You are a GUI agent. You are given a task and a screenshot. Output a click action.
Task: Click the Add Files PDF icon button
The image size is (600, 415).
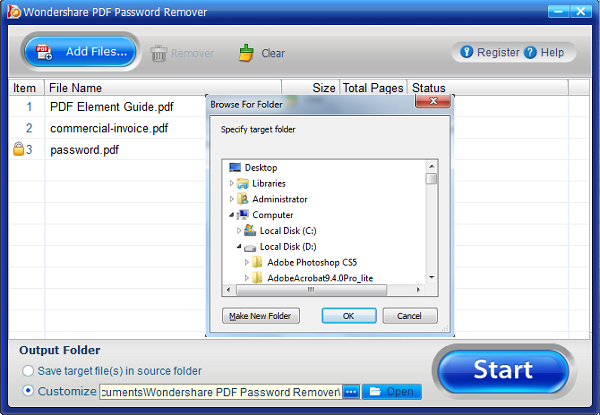[x=45, y=52]
